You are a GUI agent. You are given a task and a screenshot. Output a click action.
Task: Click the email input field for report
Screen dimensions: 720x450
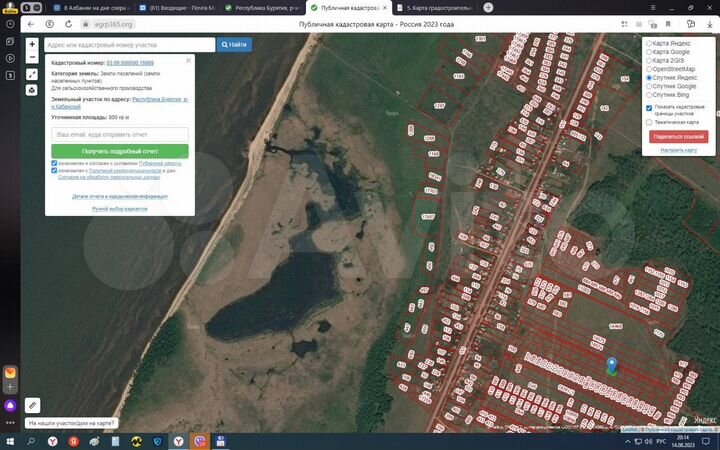coord(120,134)
